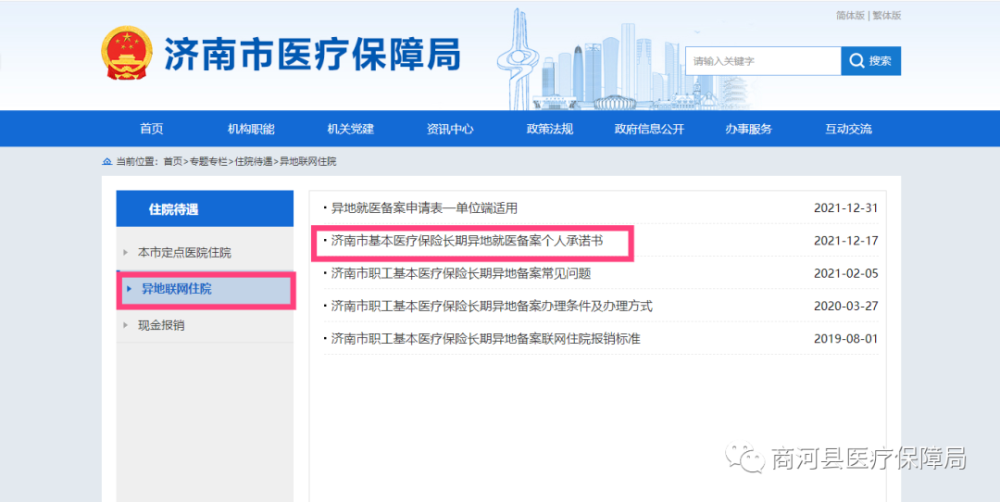Open the 机构职能 nav menu
The image size is (1000, 502).
pos(251,129)
